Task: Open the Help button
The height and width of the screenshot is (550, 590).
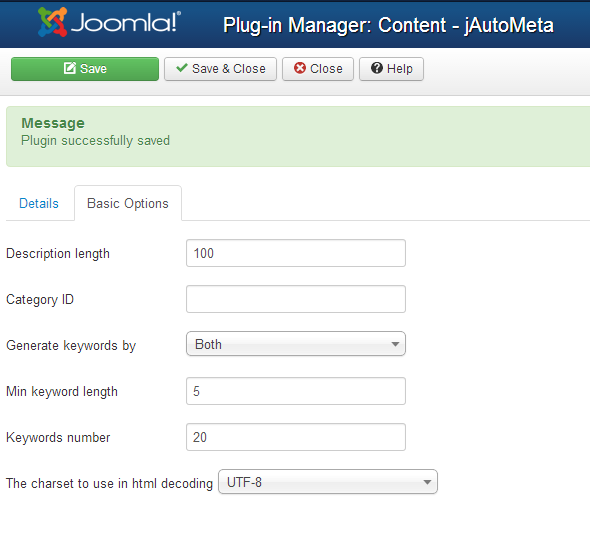Action: tap(391, 69)
